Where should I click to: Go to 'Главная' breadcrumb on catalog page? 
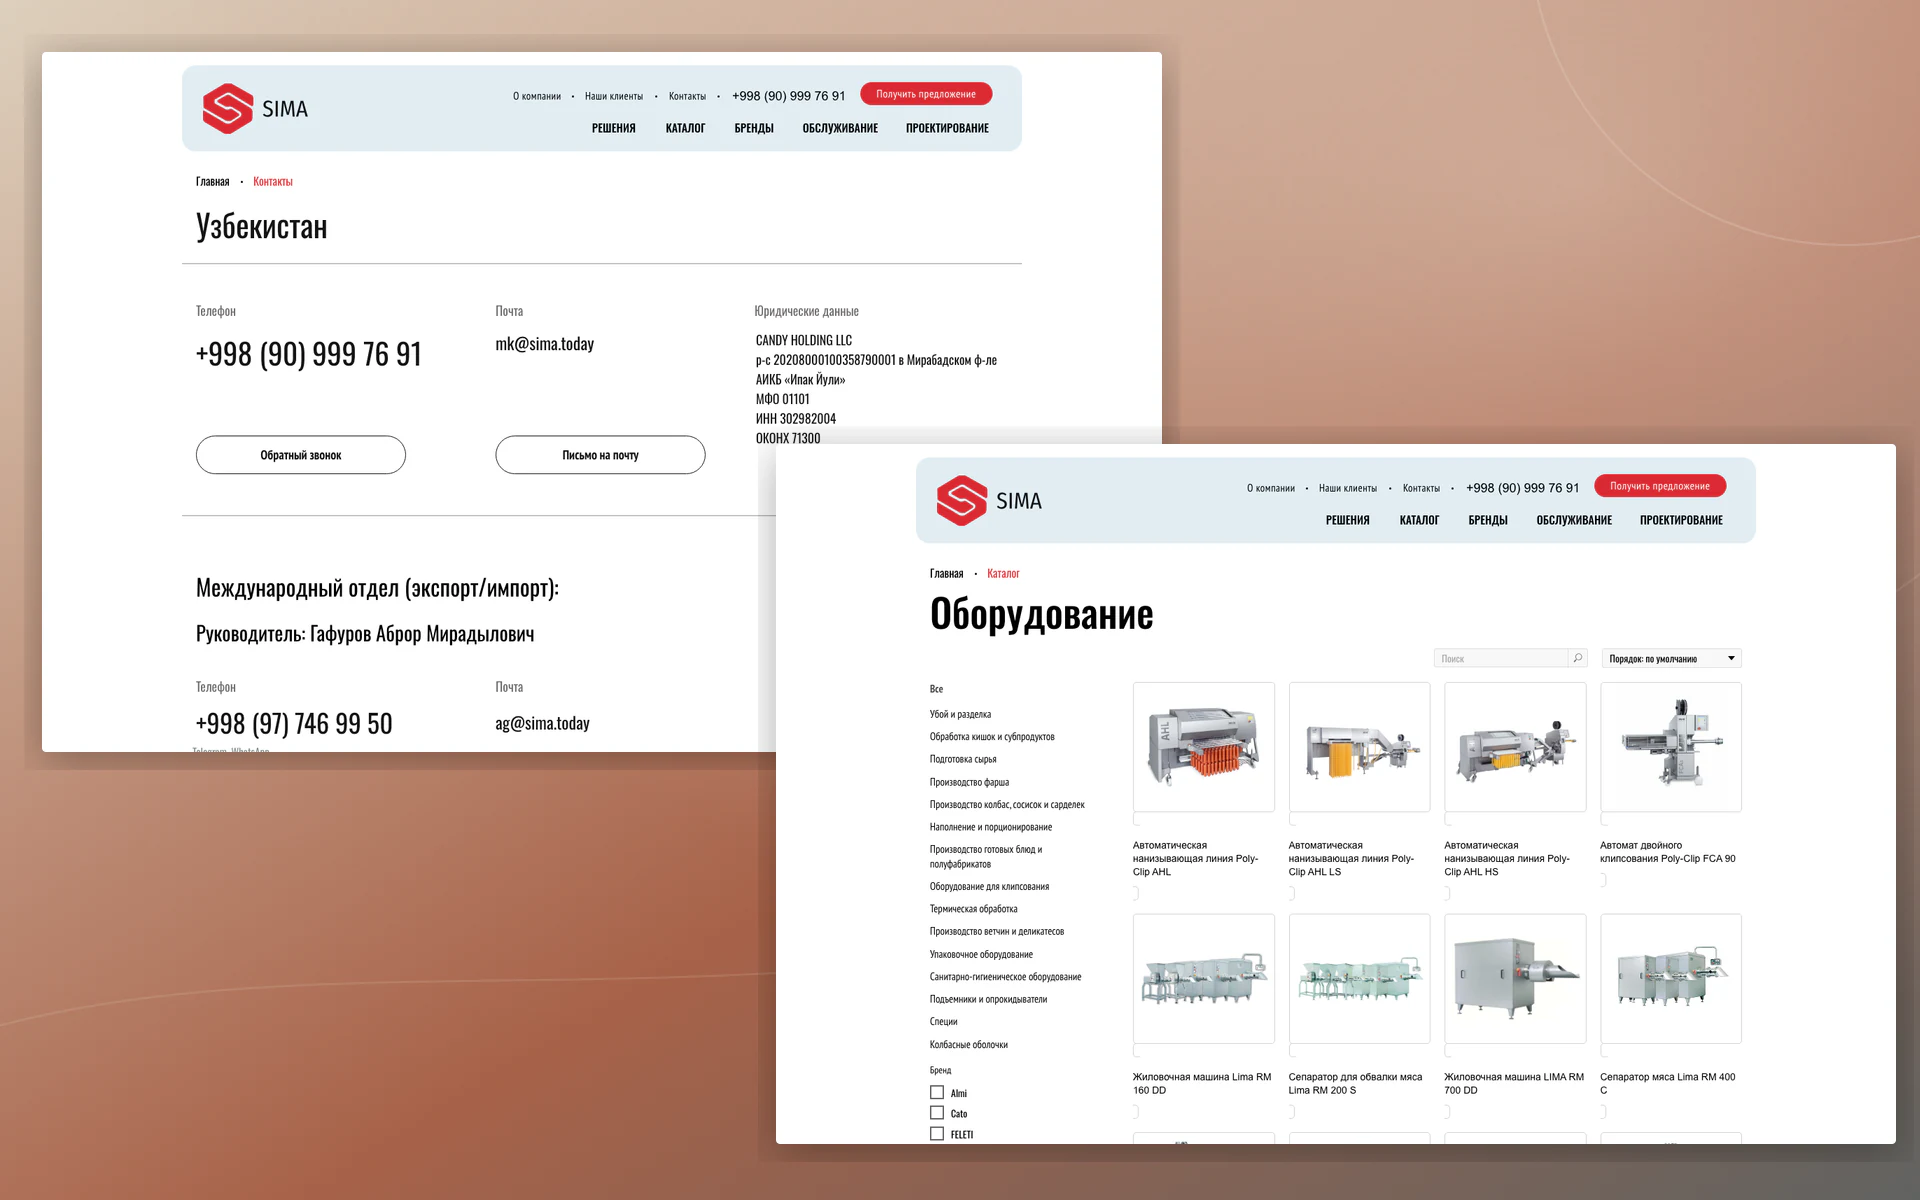click(947, 573)
